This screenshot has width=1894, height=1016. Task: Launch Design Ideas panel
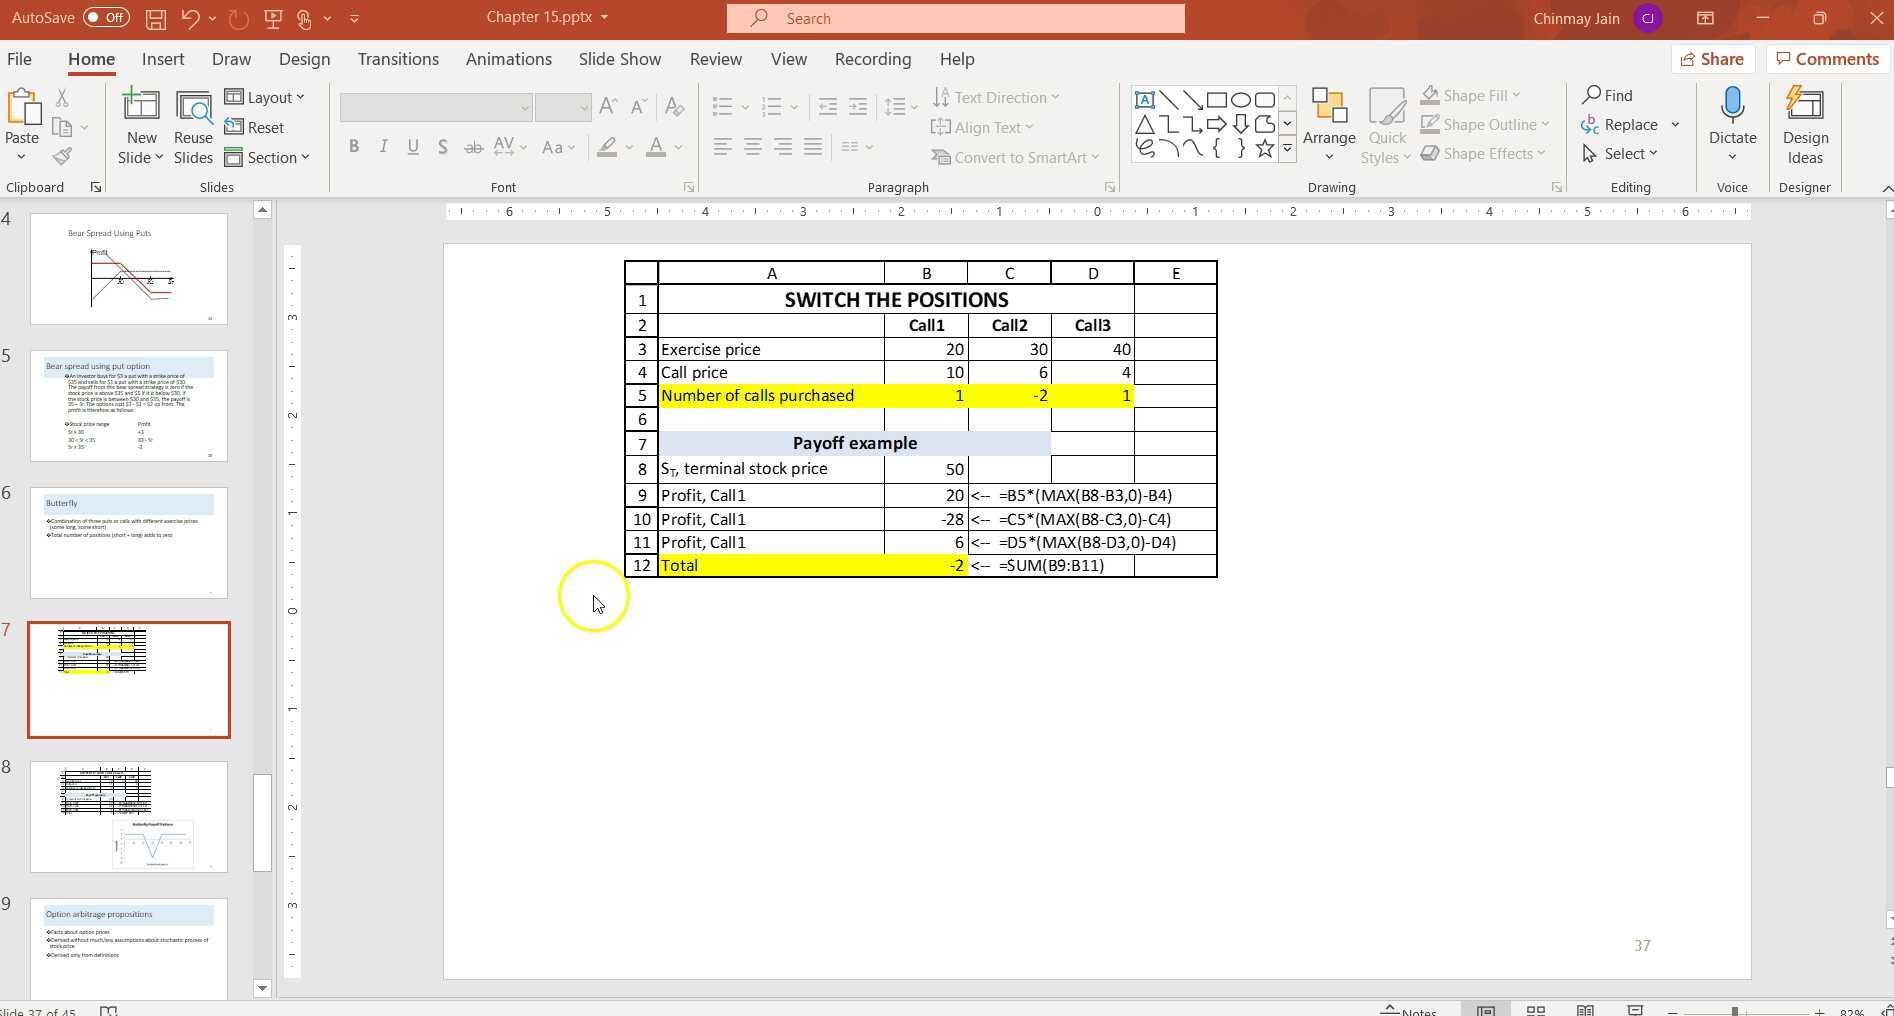click(1804, 124)
